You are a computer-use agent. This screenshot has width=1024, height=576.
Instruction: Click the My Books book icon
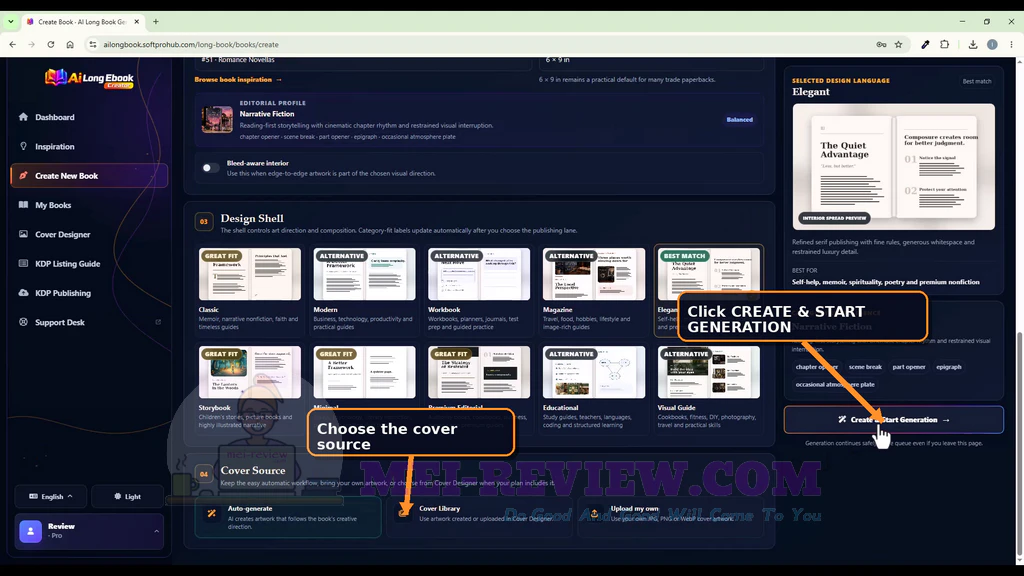coord(24,205)
